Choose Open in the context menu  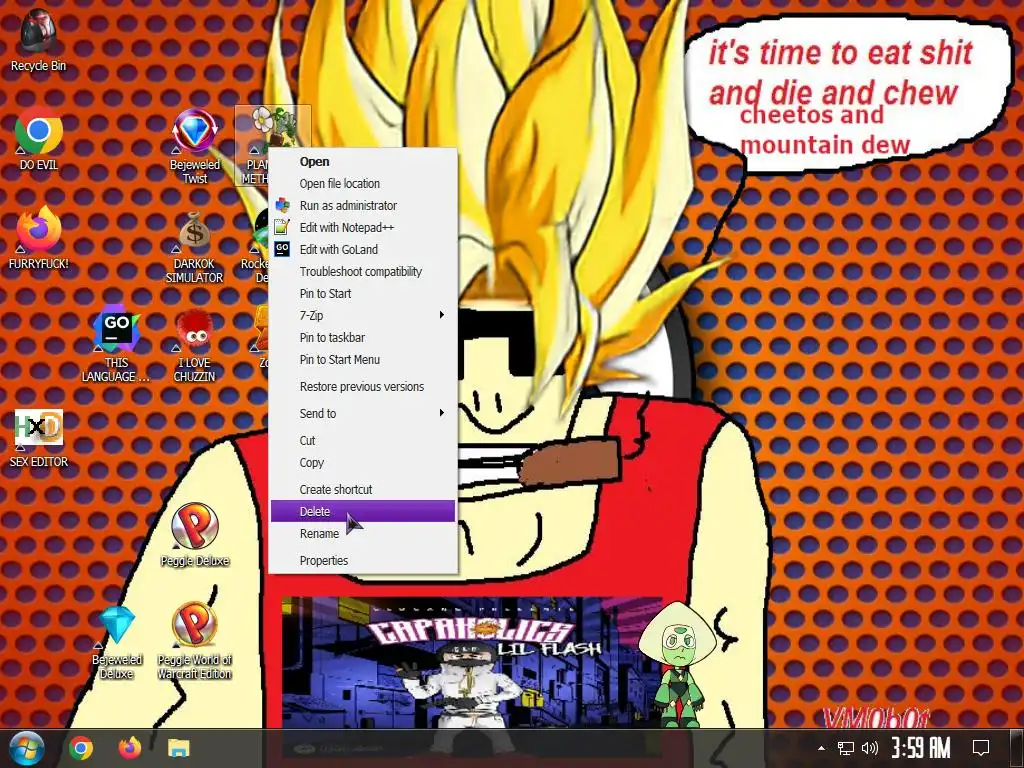coord(363,161)
